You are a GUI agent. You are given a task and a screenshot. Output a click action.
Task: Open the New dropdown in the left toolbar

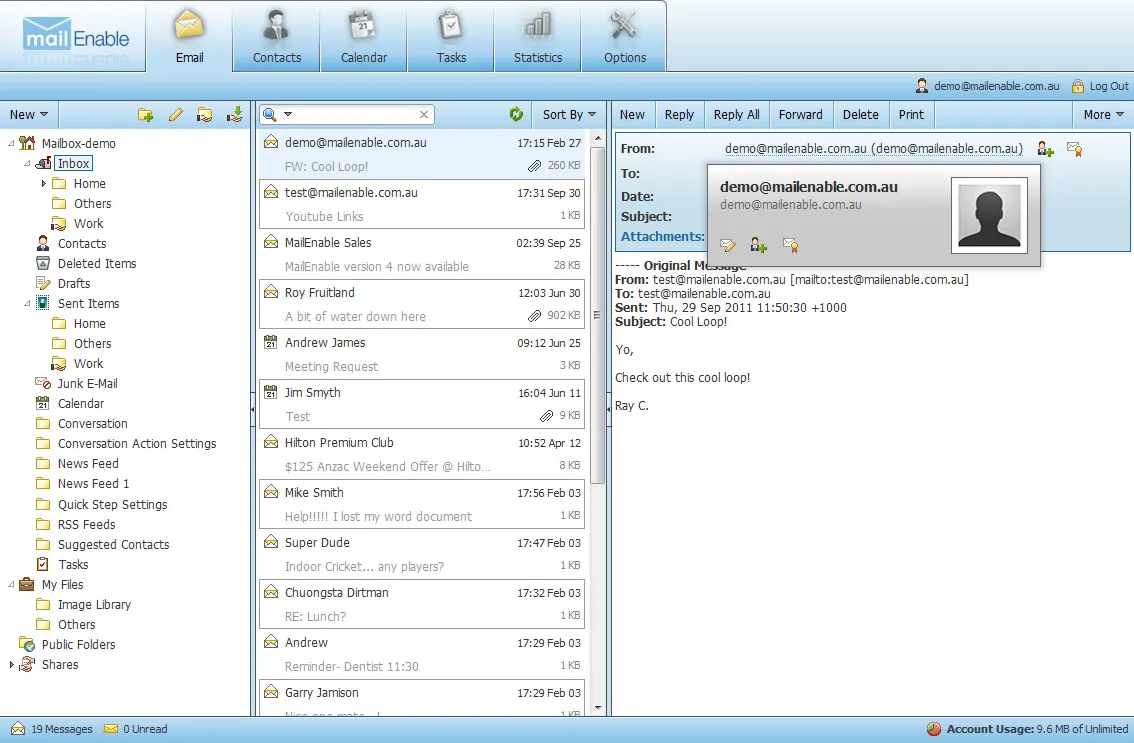coord(29,114)
